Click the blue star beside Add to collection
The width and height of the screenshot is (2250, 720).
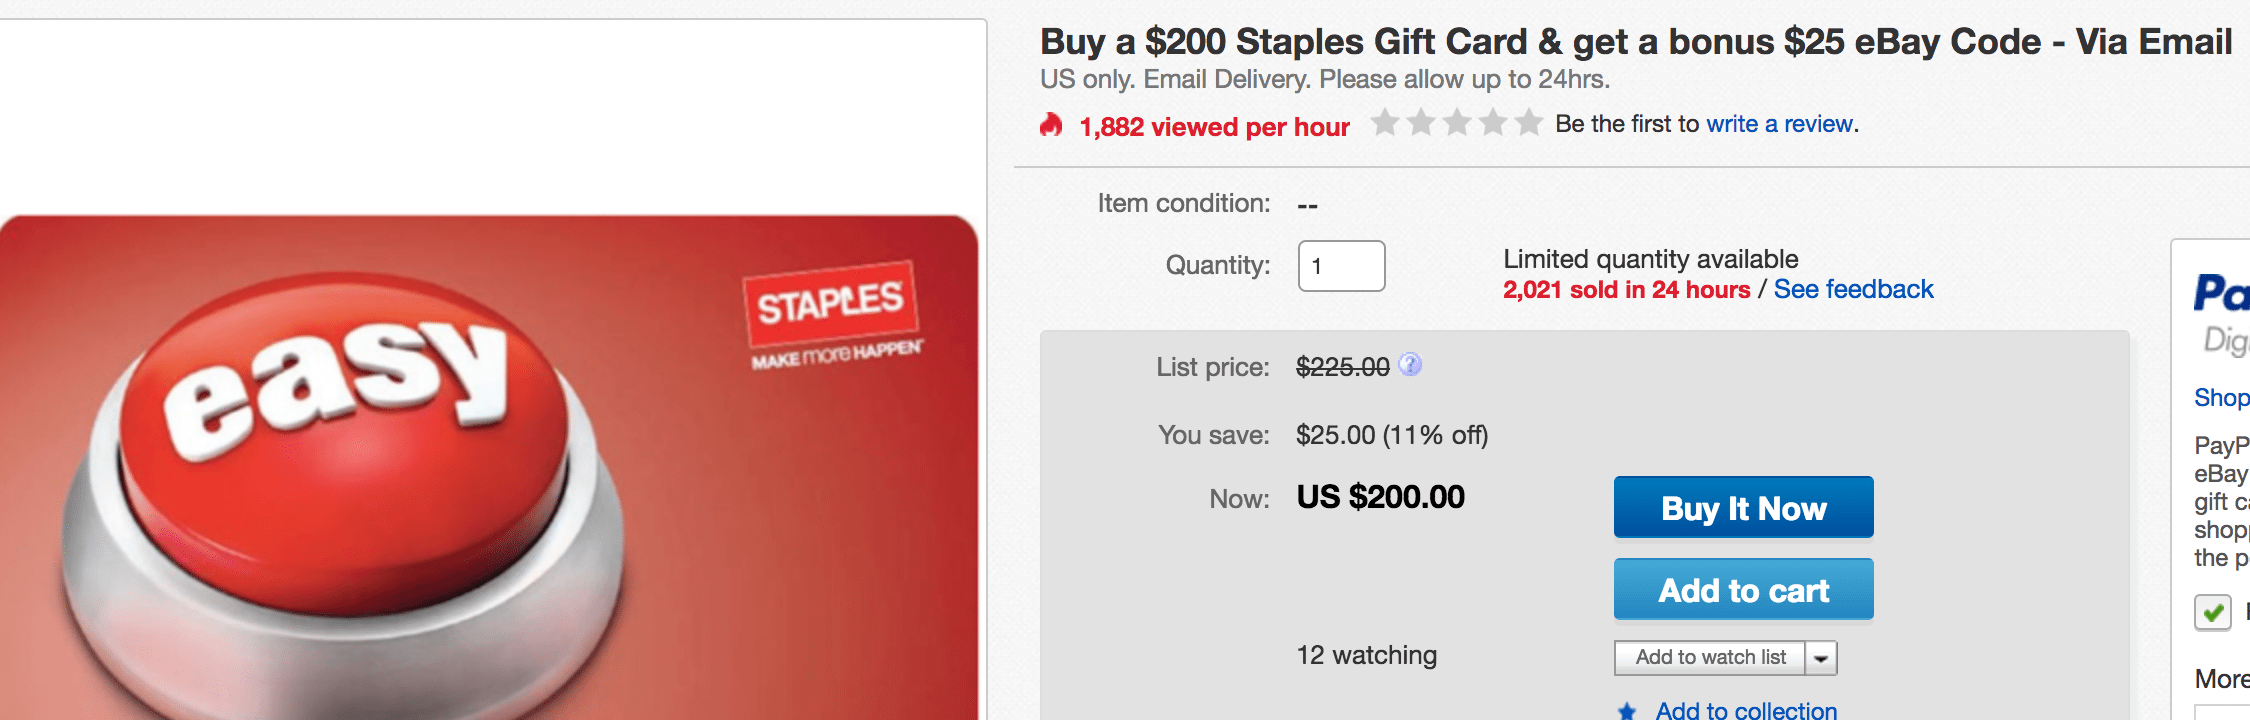(1627, 711)
